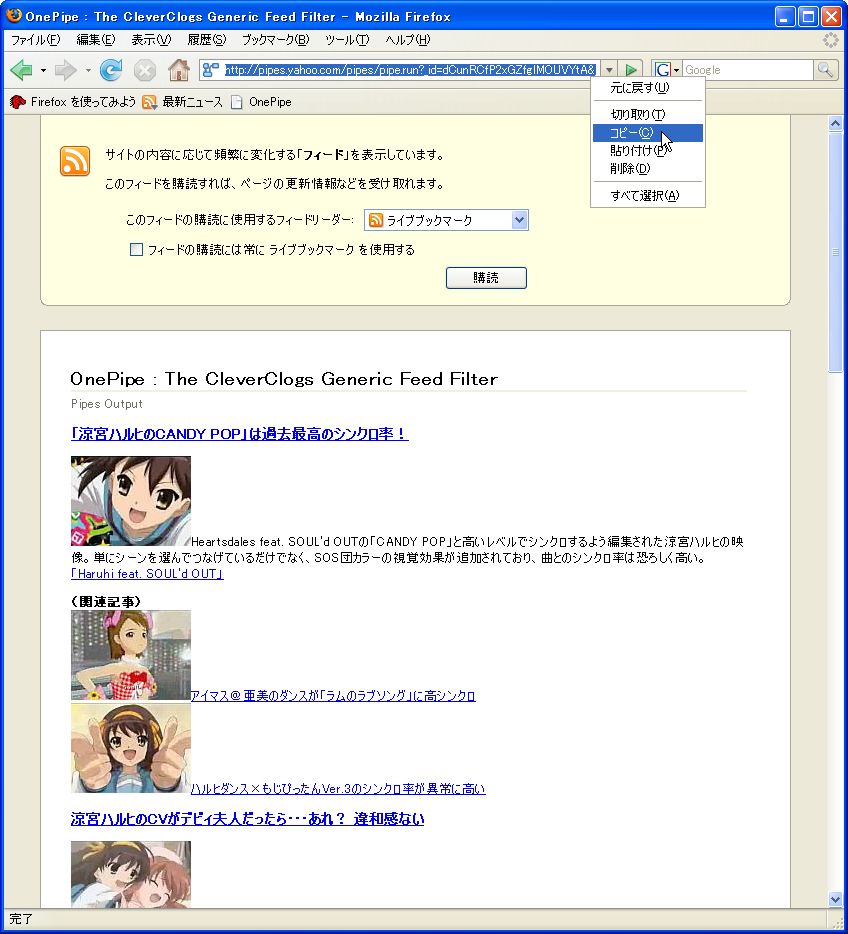
Task: Click the Google search engine icon
Action: [663, 70]
